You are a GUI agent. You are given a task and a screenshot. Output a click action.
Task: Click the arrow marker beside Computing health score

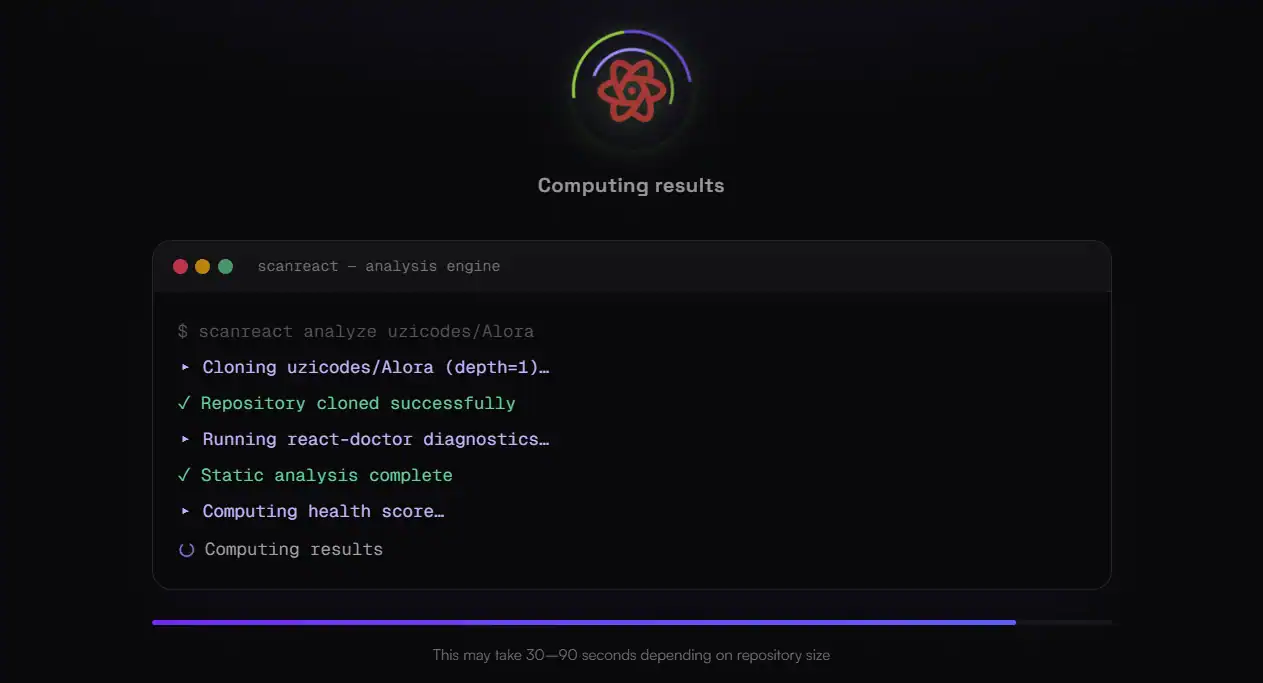pyautogui.click(x=185, y=511)
